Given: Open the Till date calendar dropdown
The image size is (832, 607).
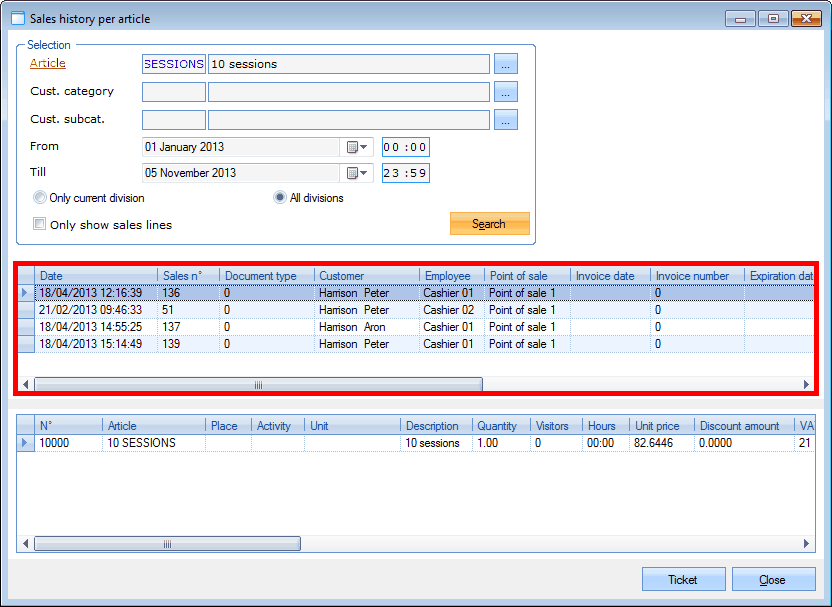Looking at the screenshot, I should coord(357,173).
